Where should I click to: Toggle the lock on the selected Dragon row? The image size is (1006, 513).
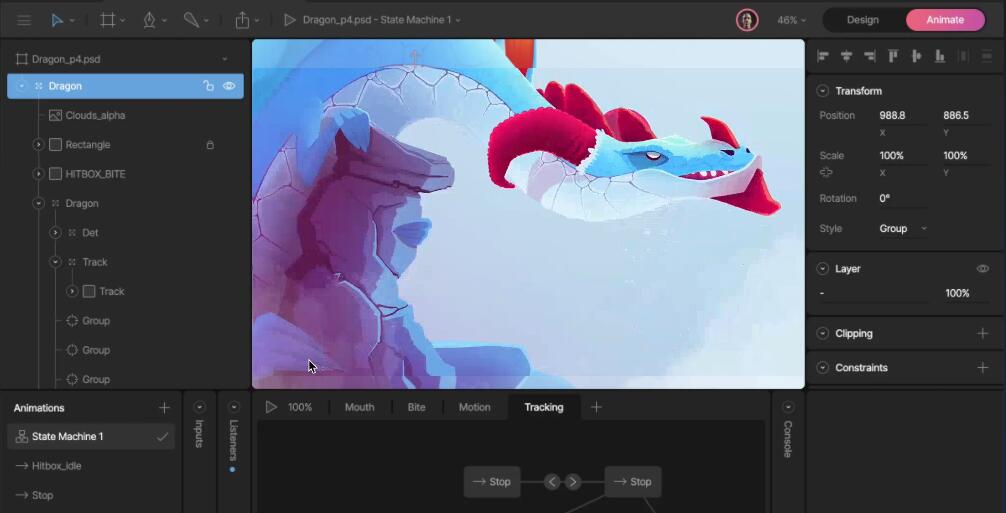208,86
